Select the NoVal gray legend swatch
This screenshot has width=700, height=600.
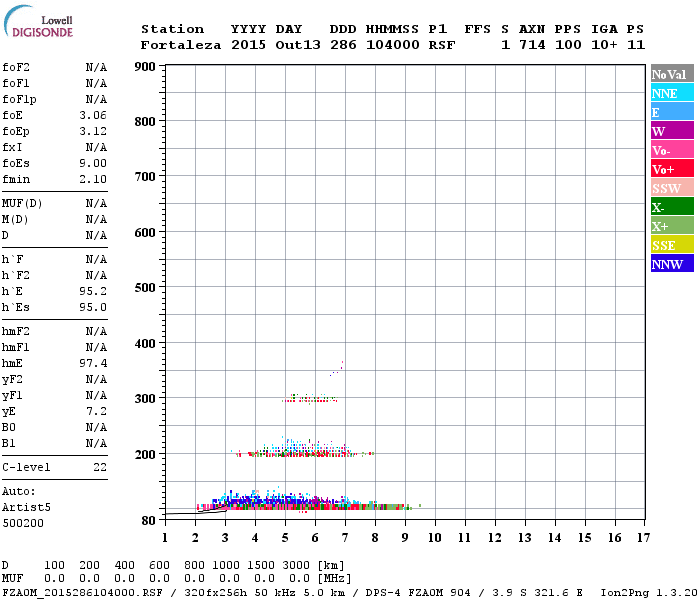pyautogui.click(x=672, y=74)
